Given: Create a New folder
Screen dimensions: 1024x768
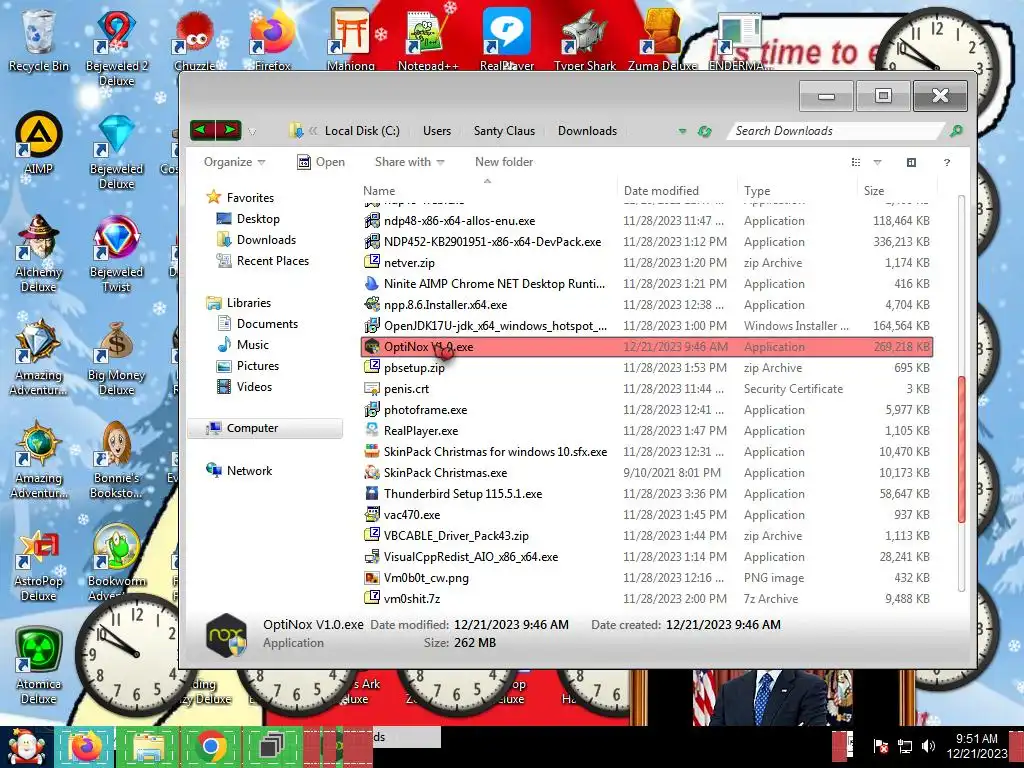Looking at the screenshot, I should click(x=504, y=162).
